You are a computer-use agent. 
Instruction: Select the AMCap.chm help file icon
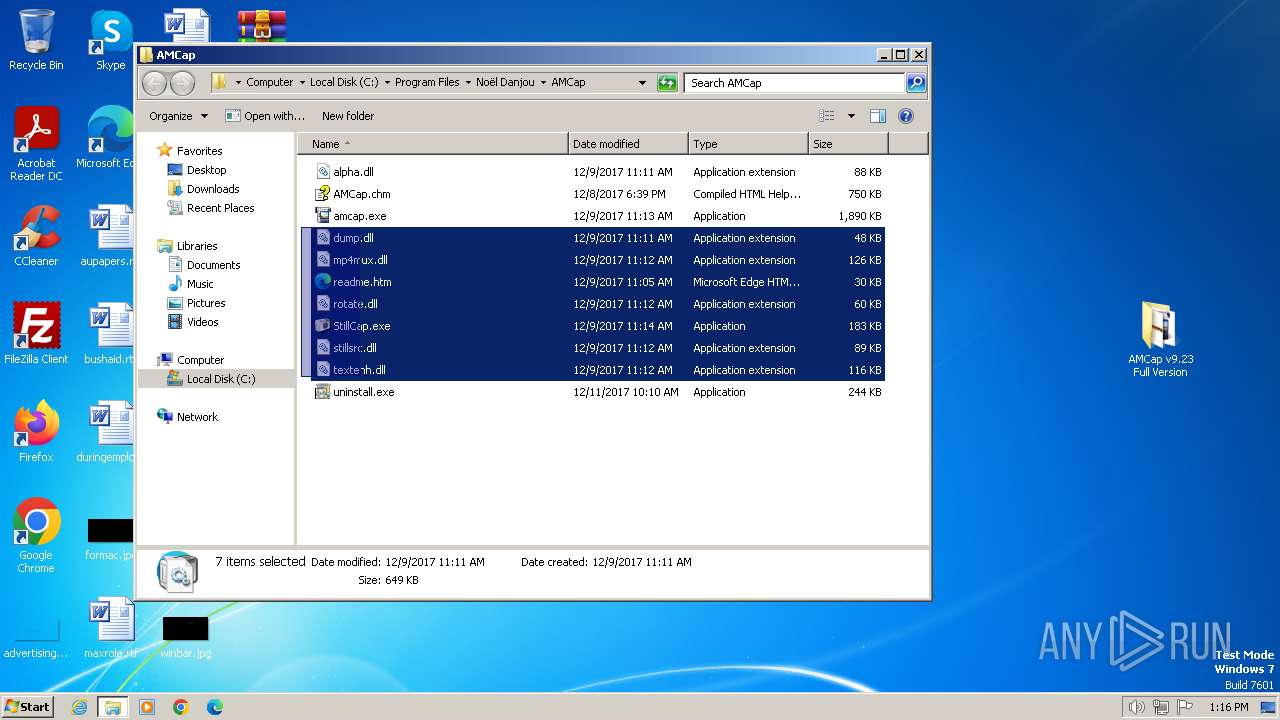pos(322,194)
